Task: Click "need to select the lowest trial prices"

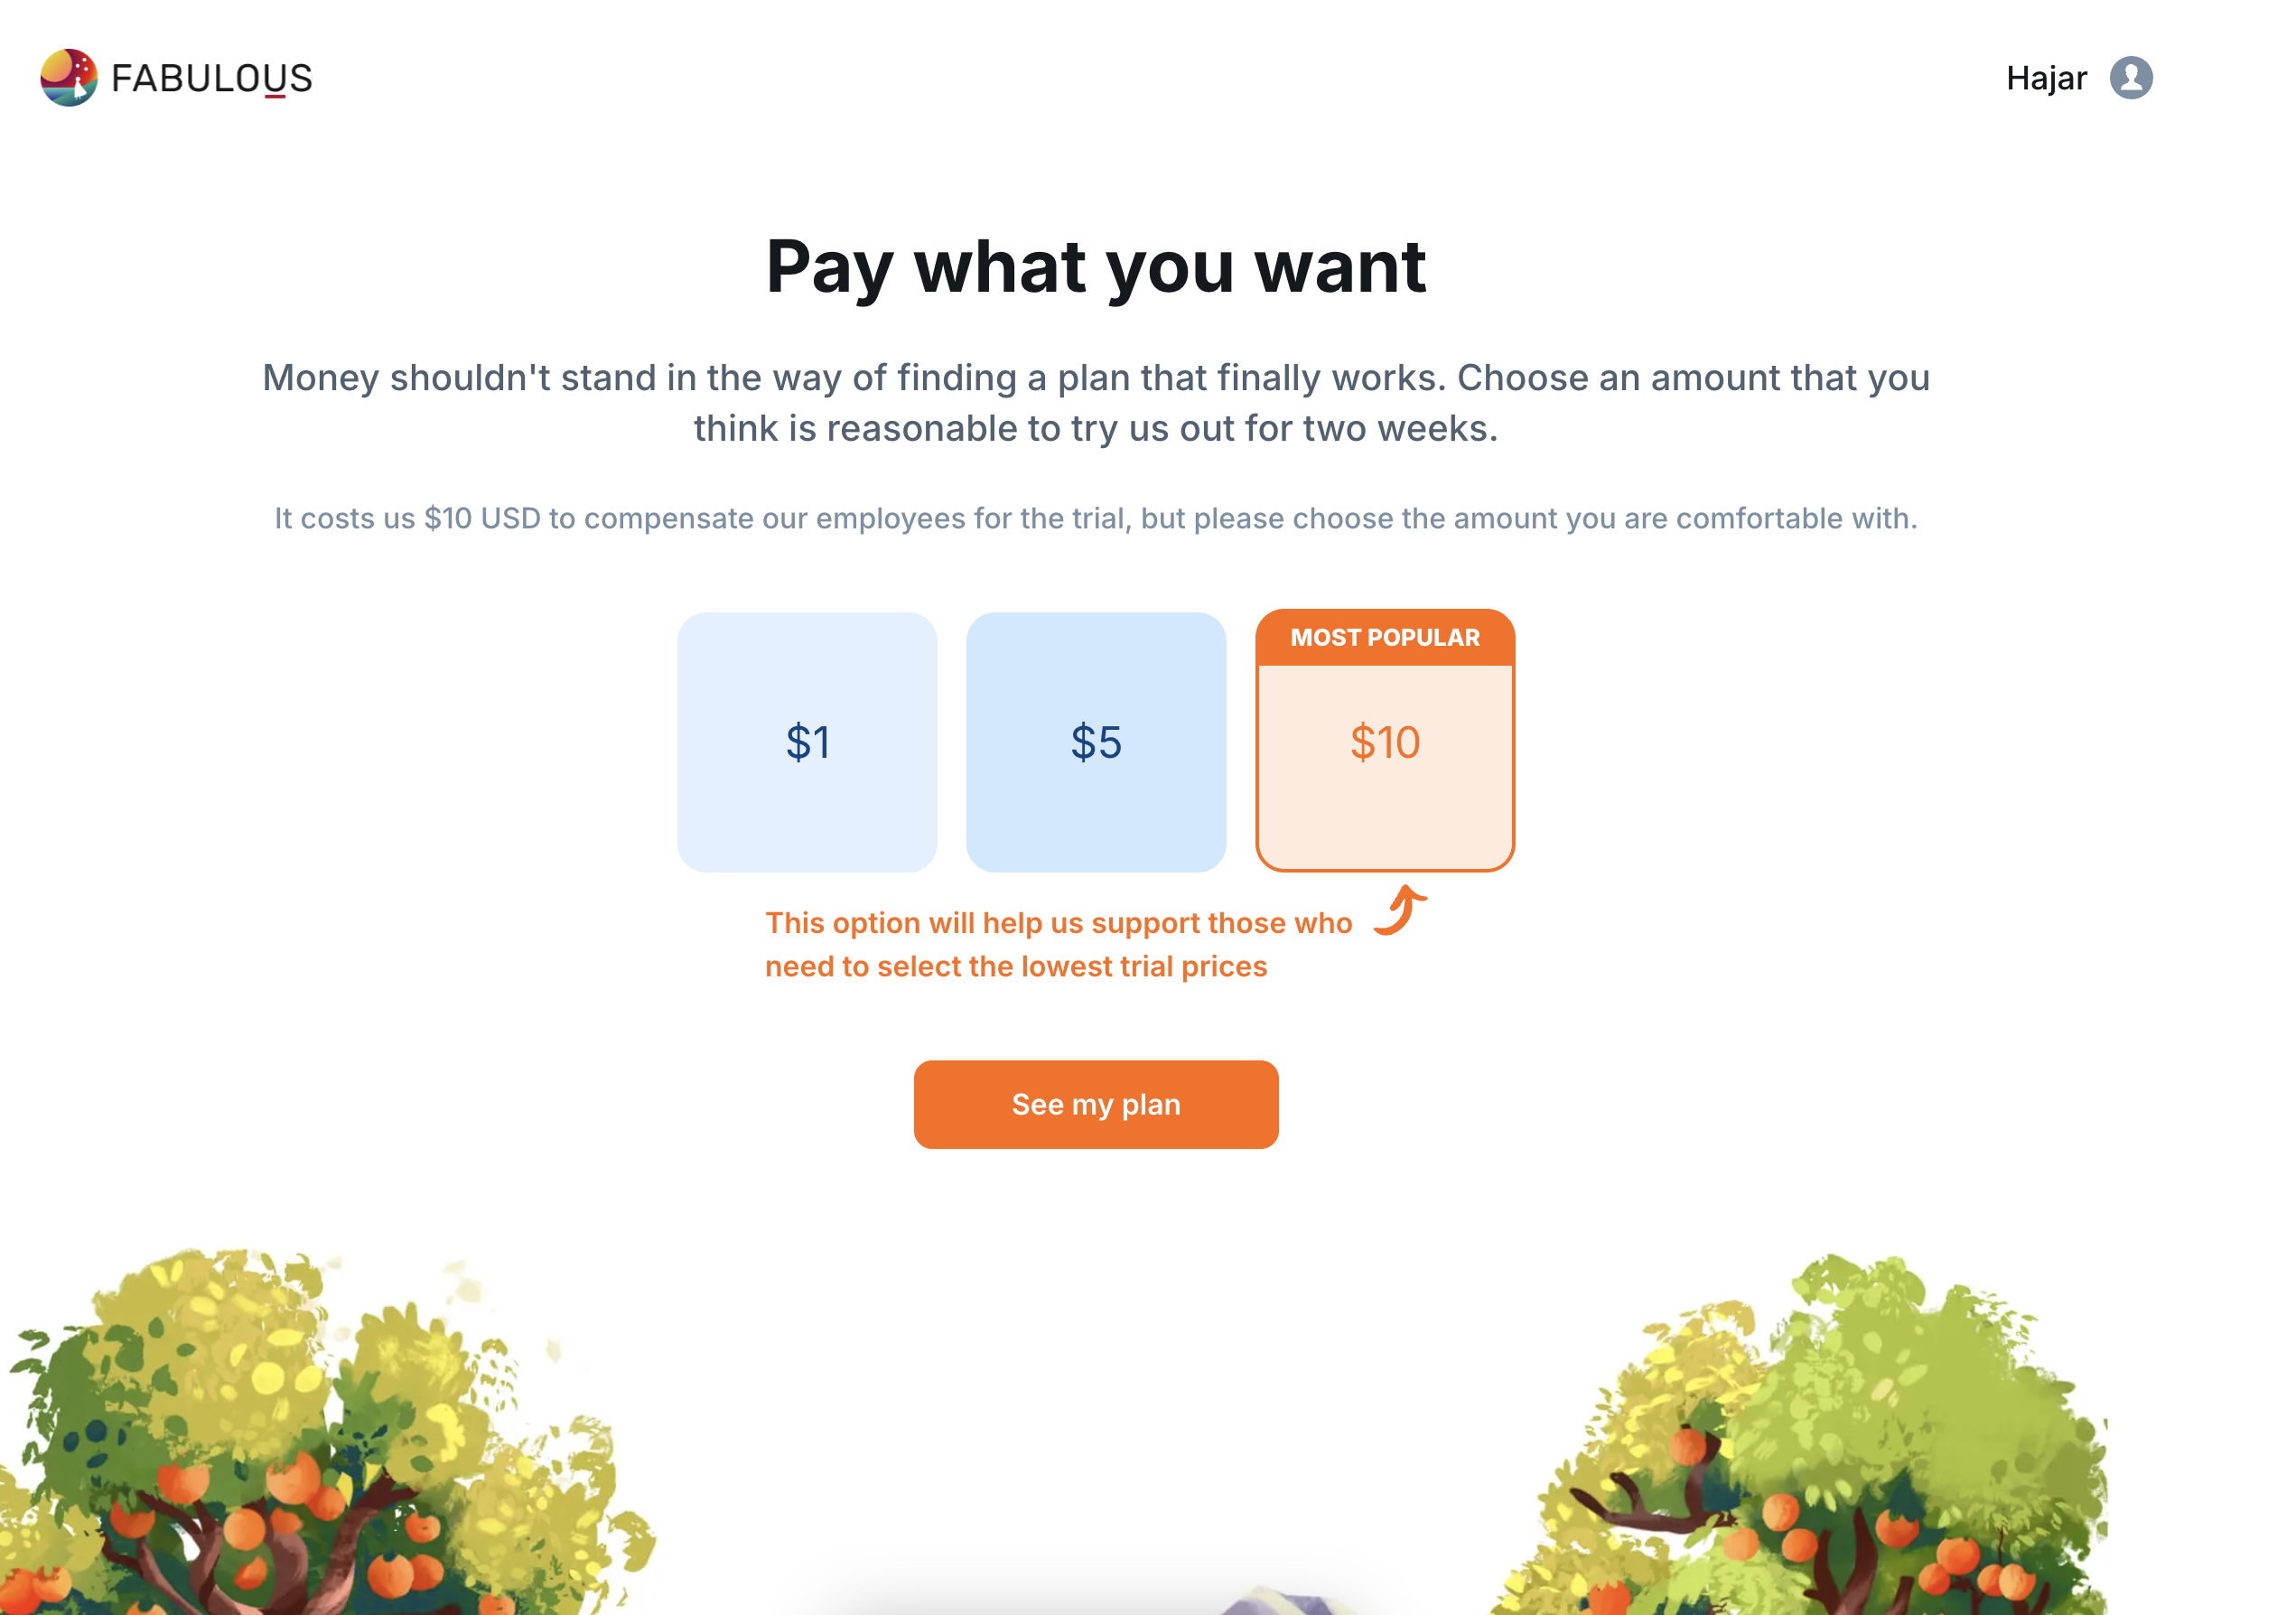Action: point(1016,967)
